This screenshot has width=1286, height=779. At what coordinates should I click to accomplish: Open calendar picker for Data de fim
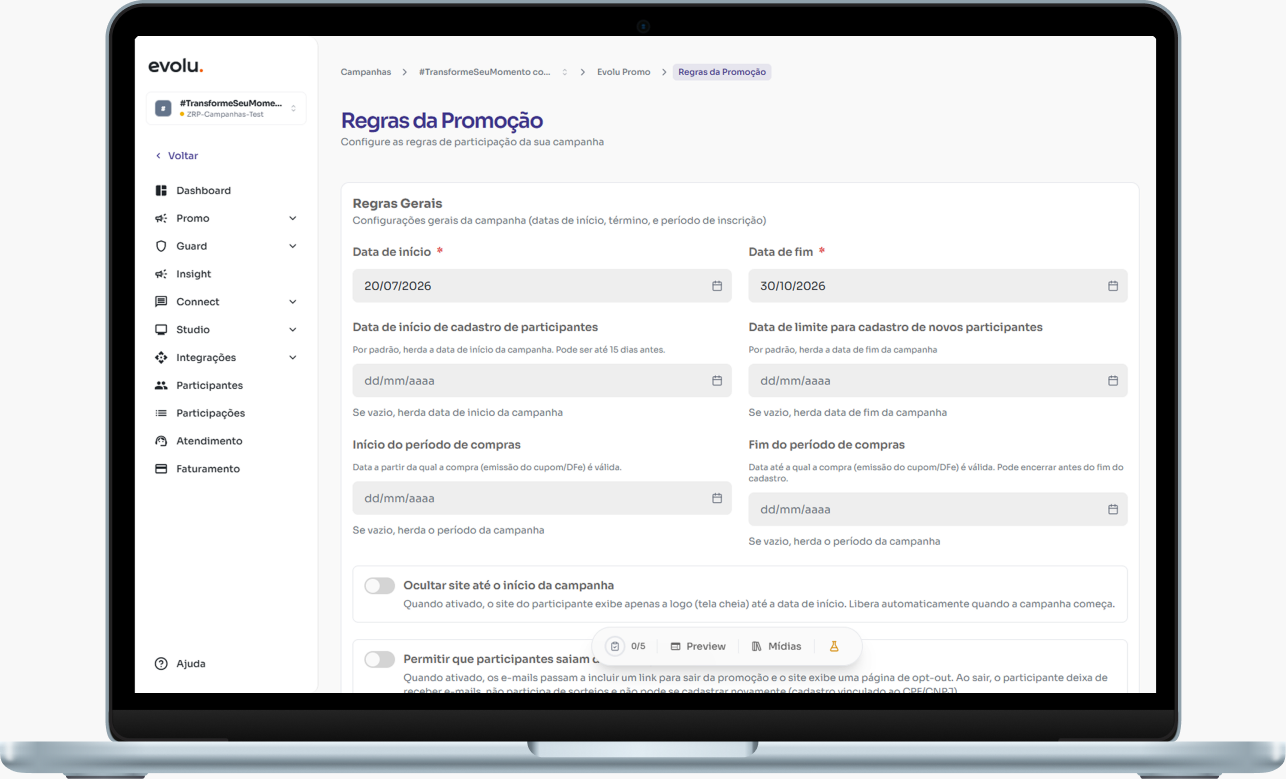pyautogui.click(x=1113, y=286)
